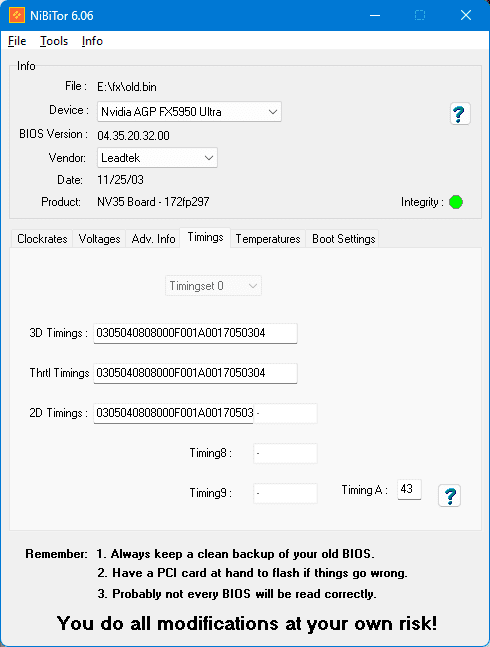Minimize the NiBiTor window
This screenshot has height=647, width=490.
(375, 16)
